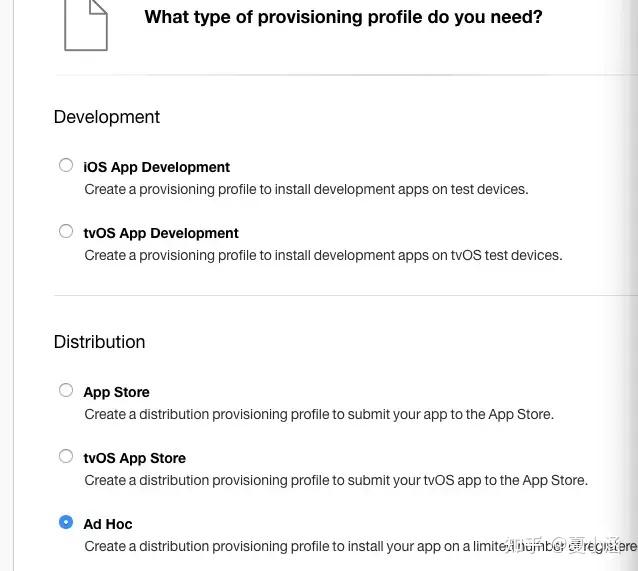Screen dimensions: 638x571
Task: Click the Development section heading
Action: pyautogui.click(x=106, y=117)
